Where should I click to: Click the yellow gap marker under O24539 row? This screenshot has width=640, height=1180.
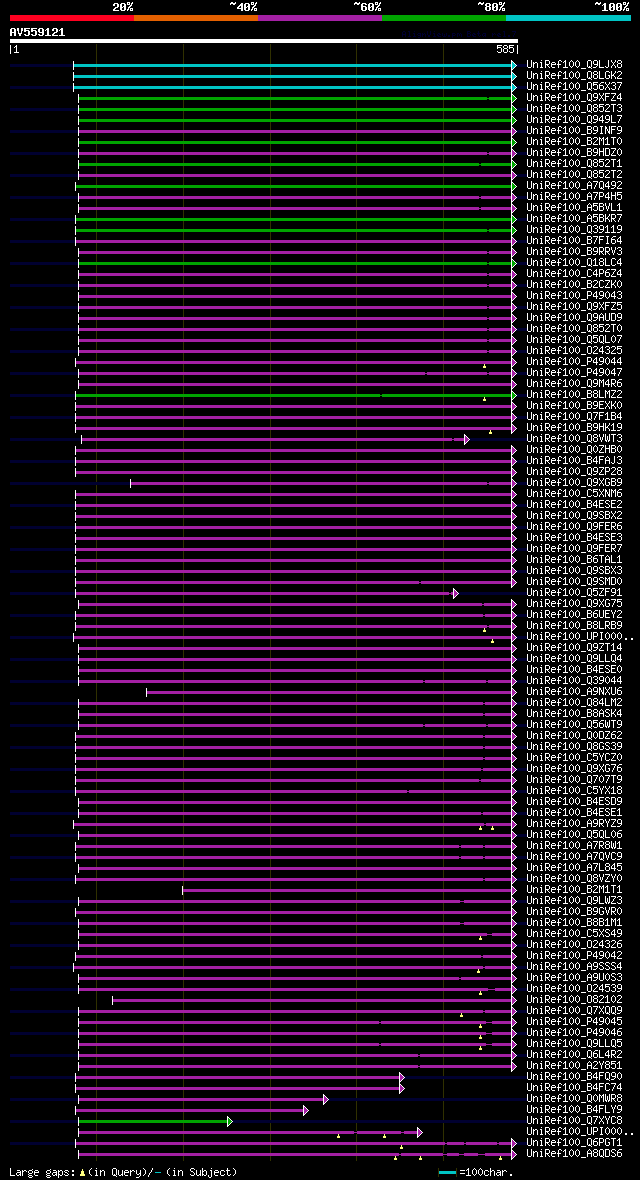tap(480, 993)
